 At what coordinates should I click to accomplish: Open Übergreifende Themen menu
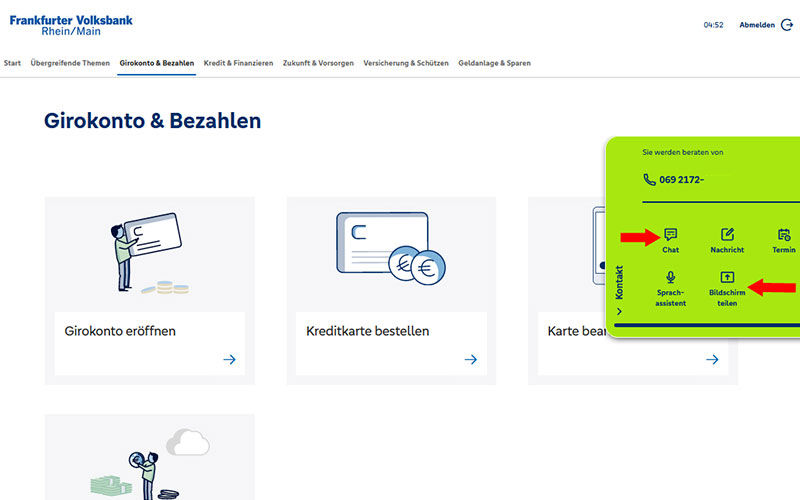70,63
